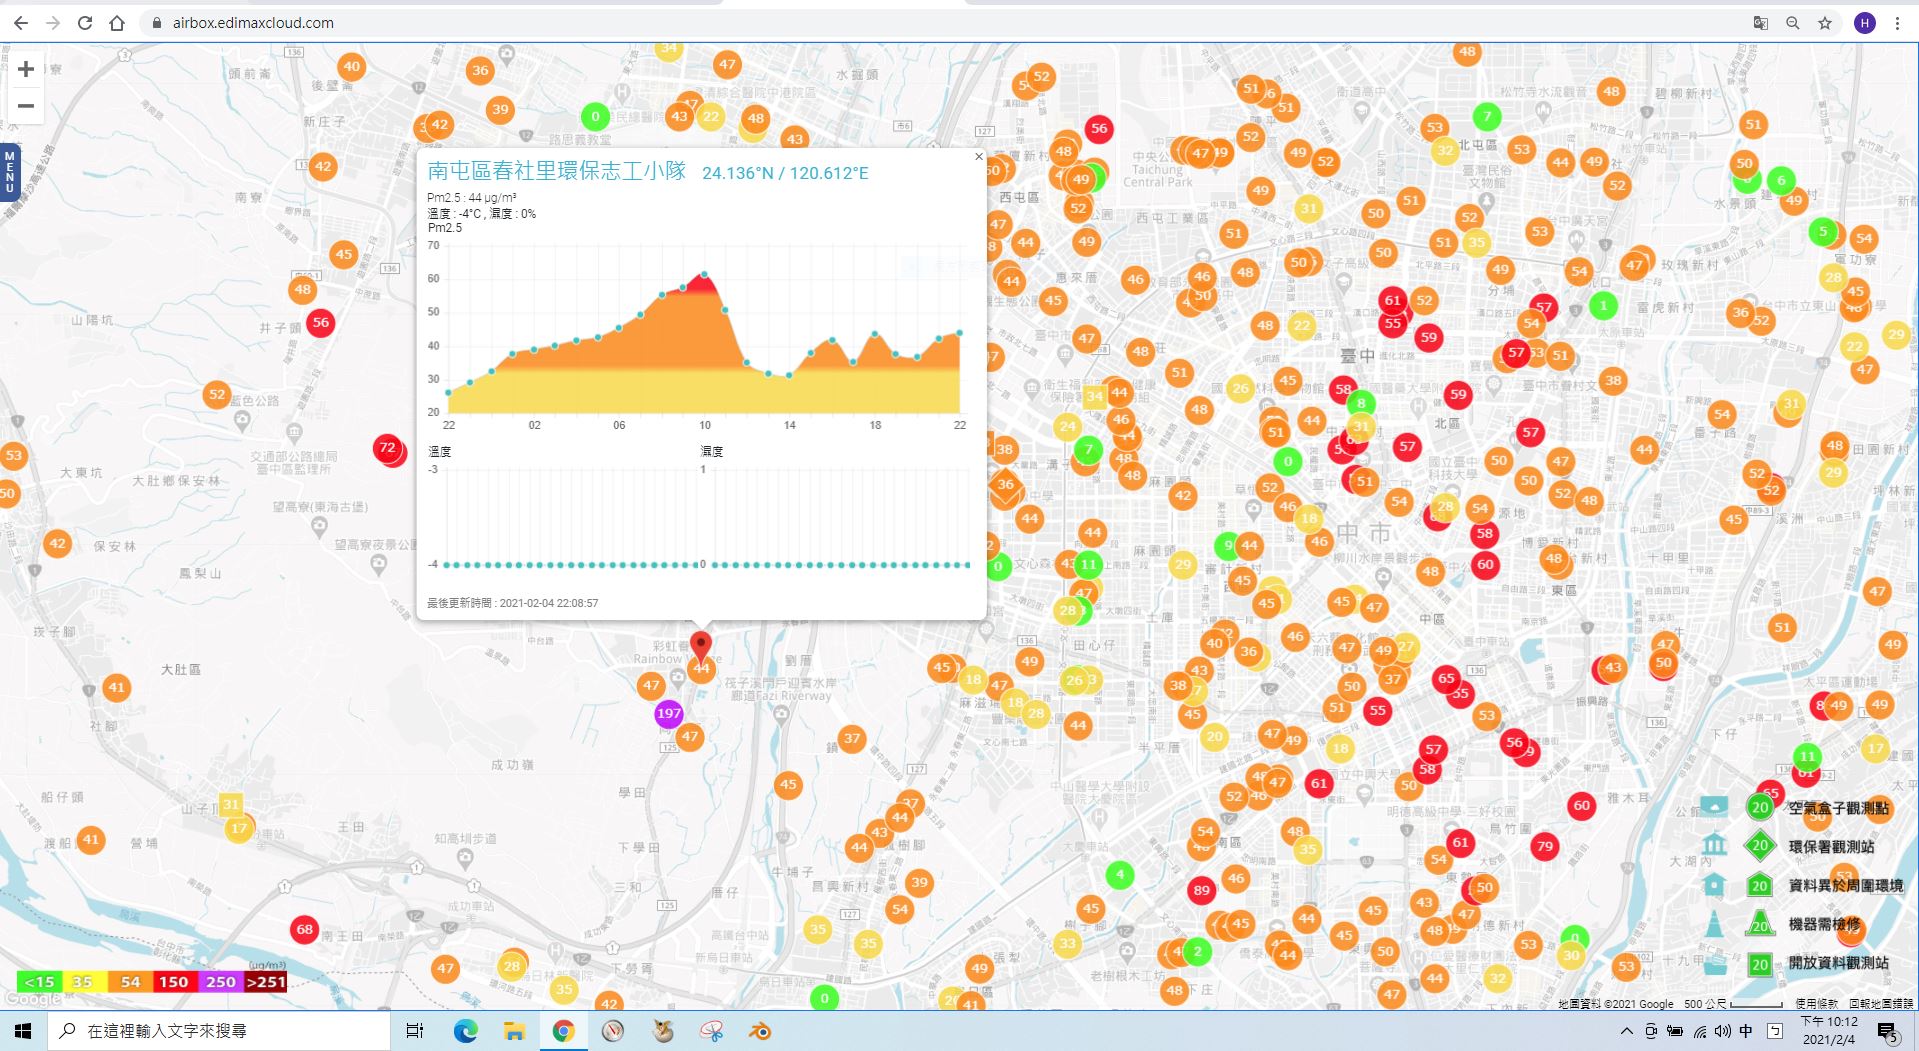The height and width of the screenshot is (1051, 1919).
Task: Click the last PM2.5 data point at 22
Action: pyautogui.click(x=960, y=333)
